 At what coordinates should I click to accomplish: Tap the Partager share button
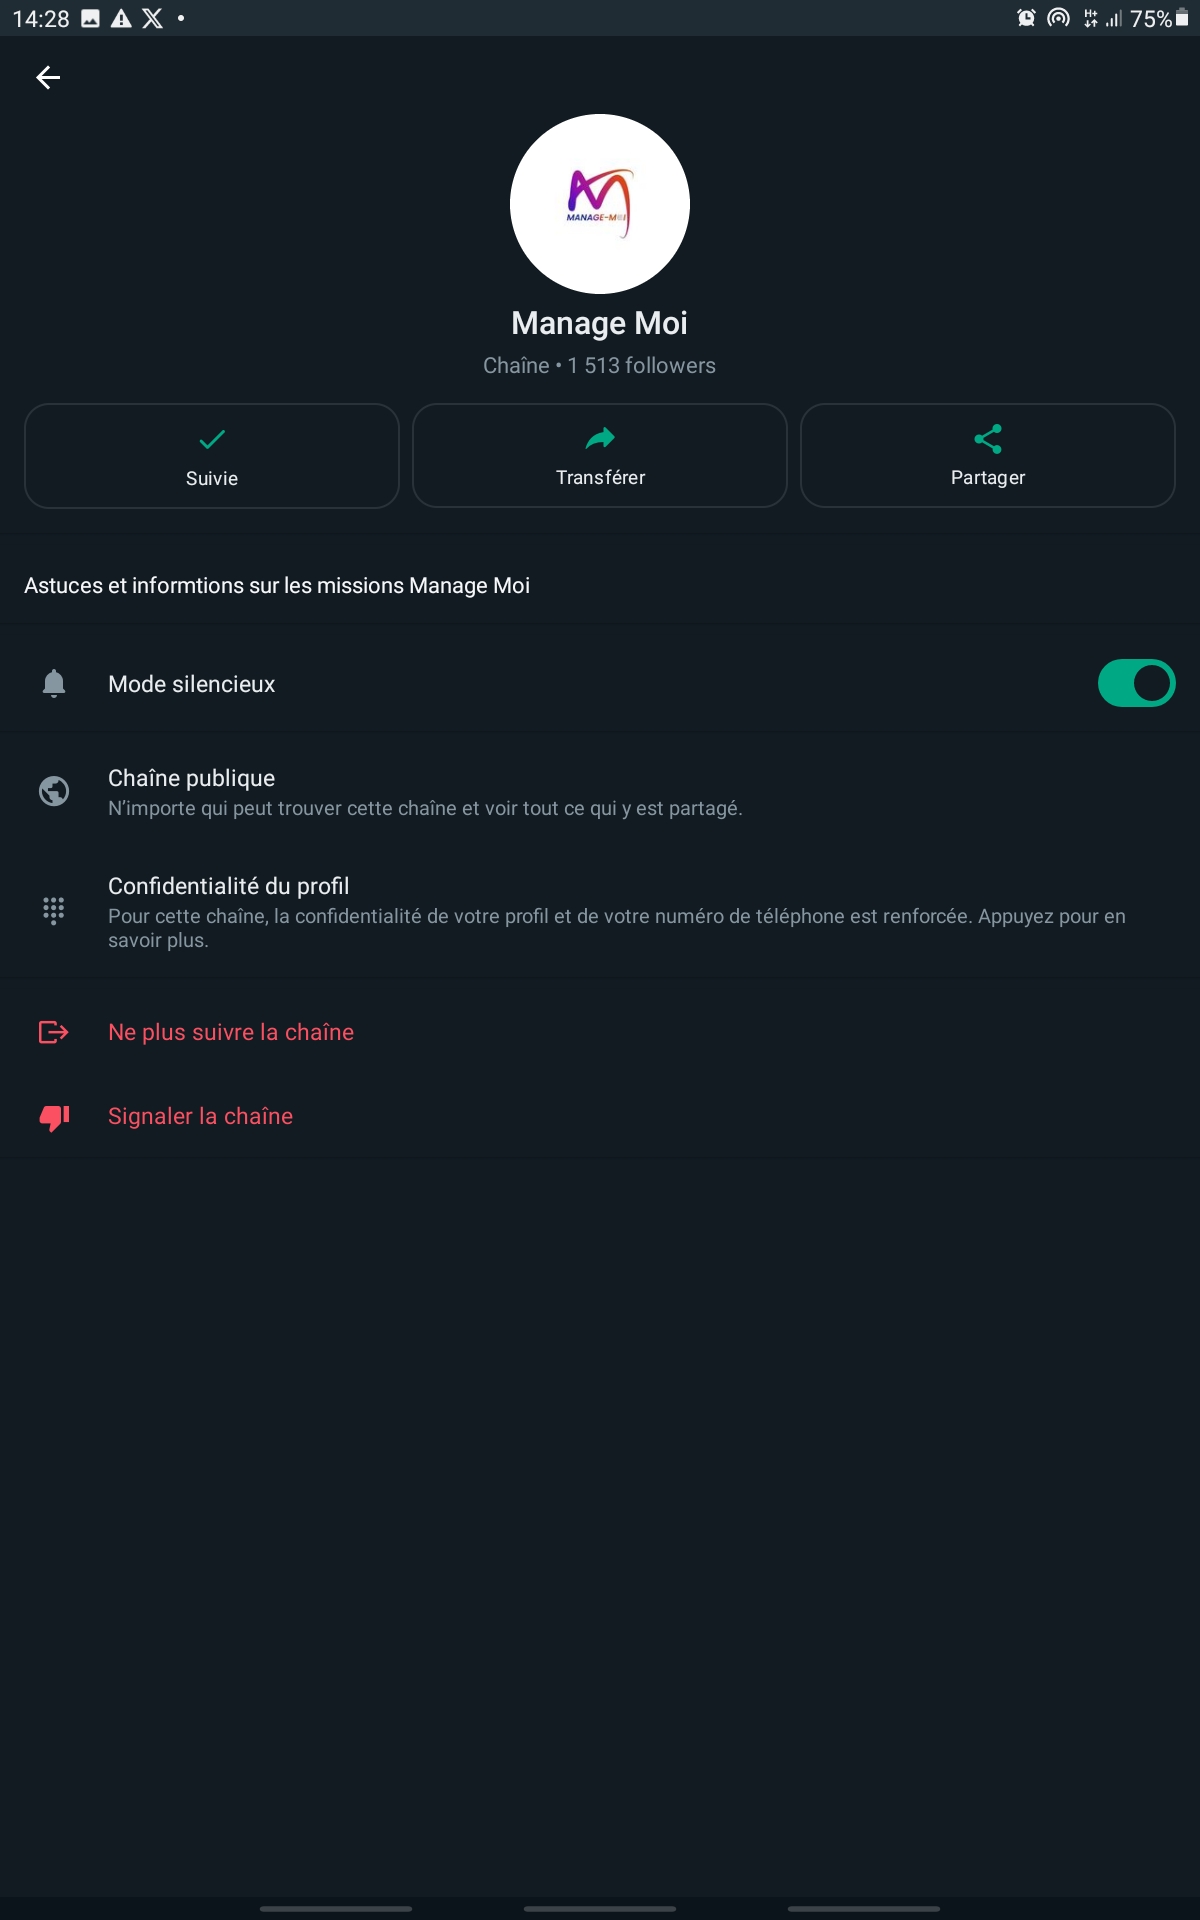987,456
